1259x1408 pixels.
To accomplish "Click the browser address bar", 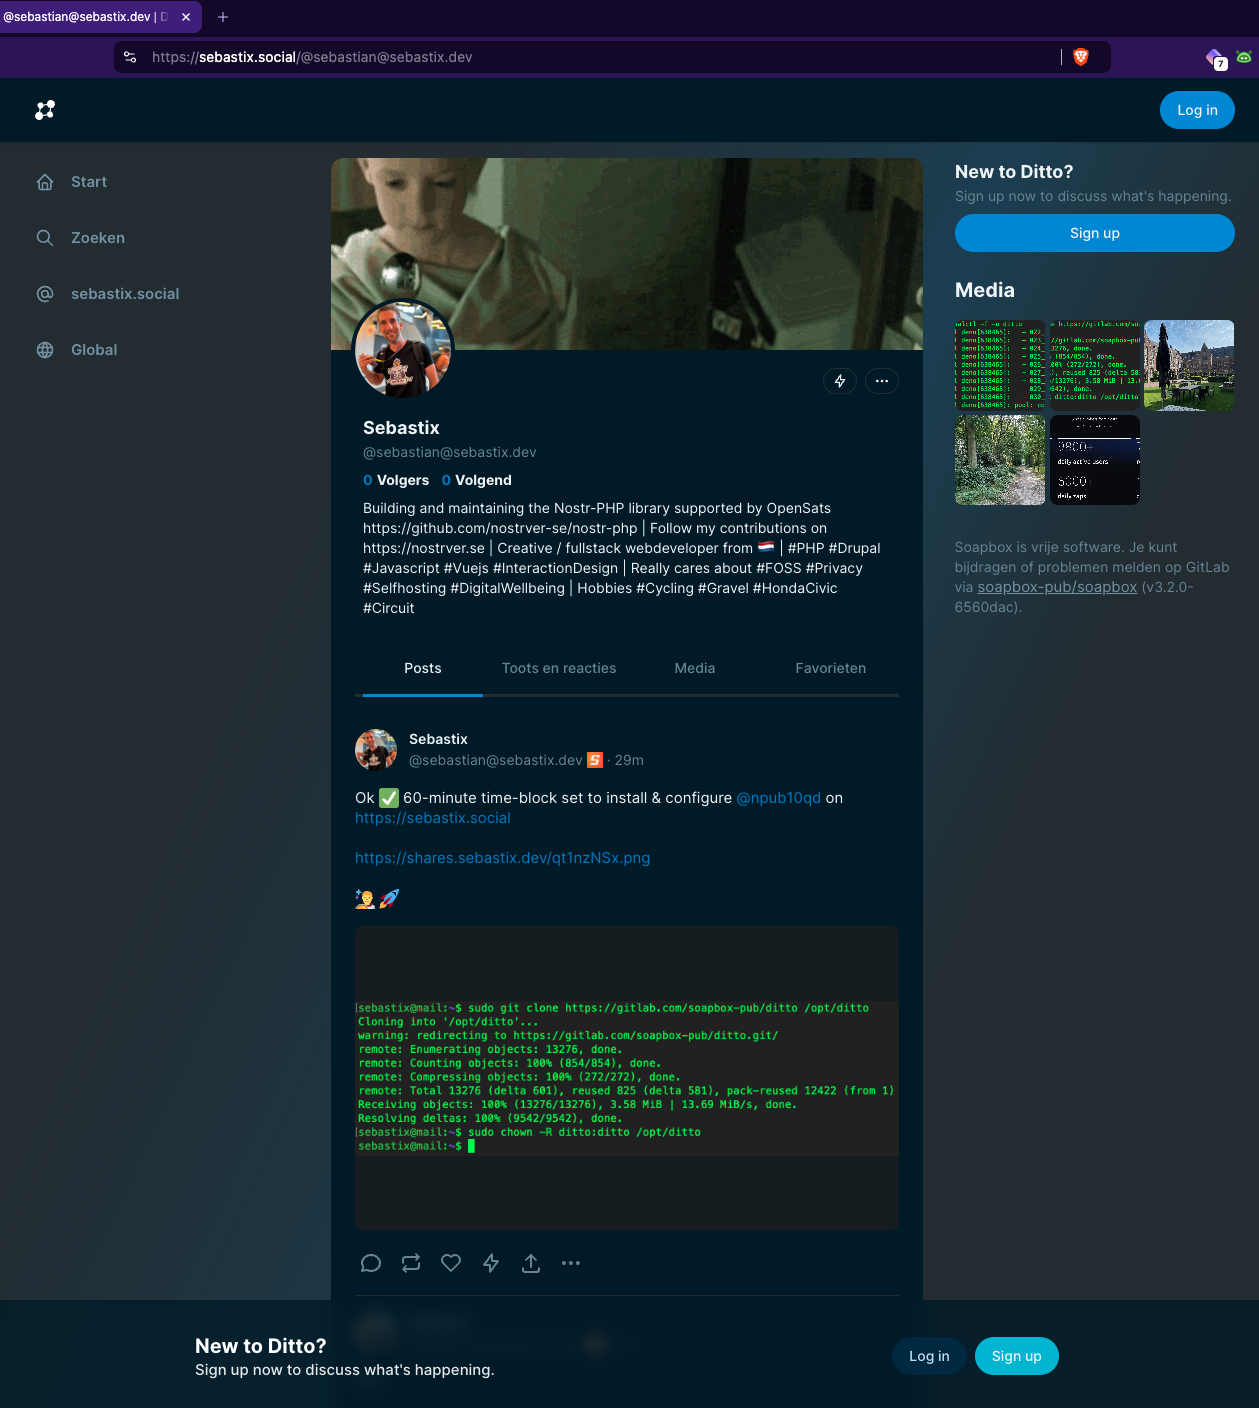I will [x=600, y=57].
